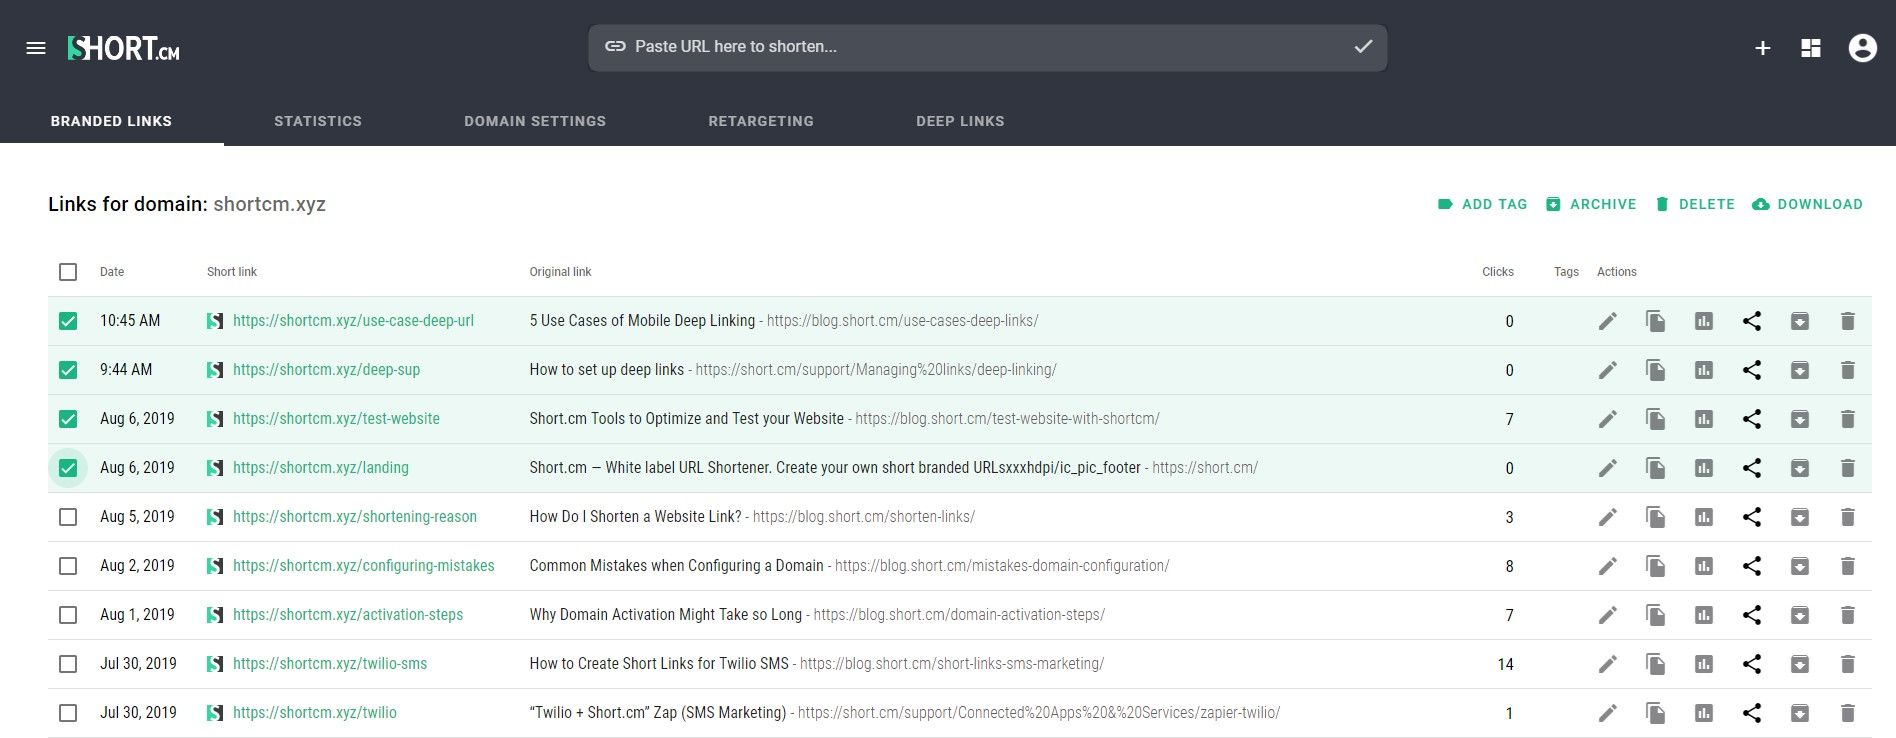1896x738 pixels.
Task: Edit the use-case-deep-url link
Action: click(x=1608, y=321)
